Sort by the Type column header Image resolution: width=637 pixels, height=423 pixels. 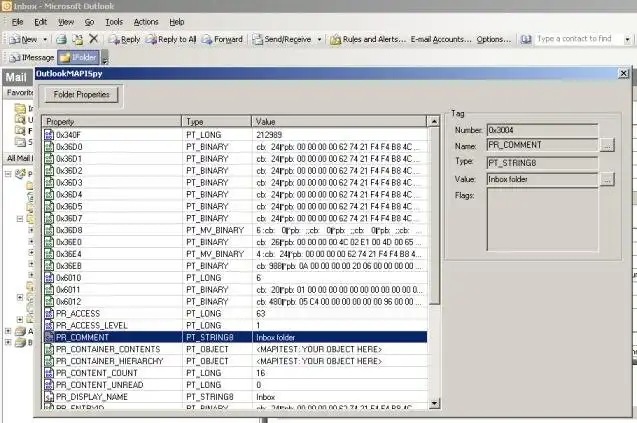217,121
